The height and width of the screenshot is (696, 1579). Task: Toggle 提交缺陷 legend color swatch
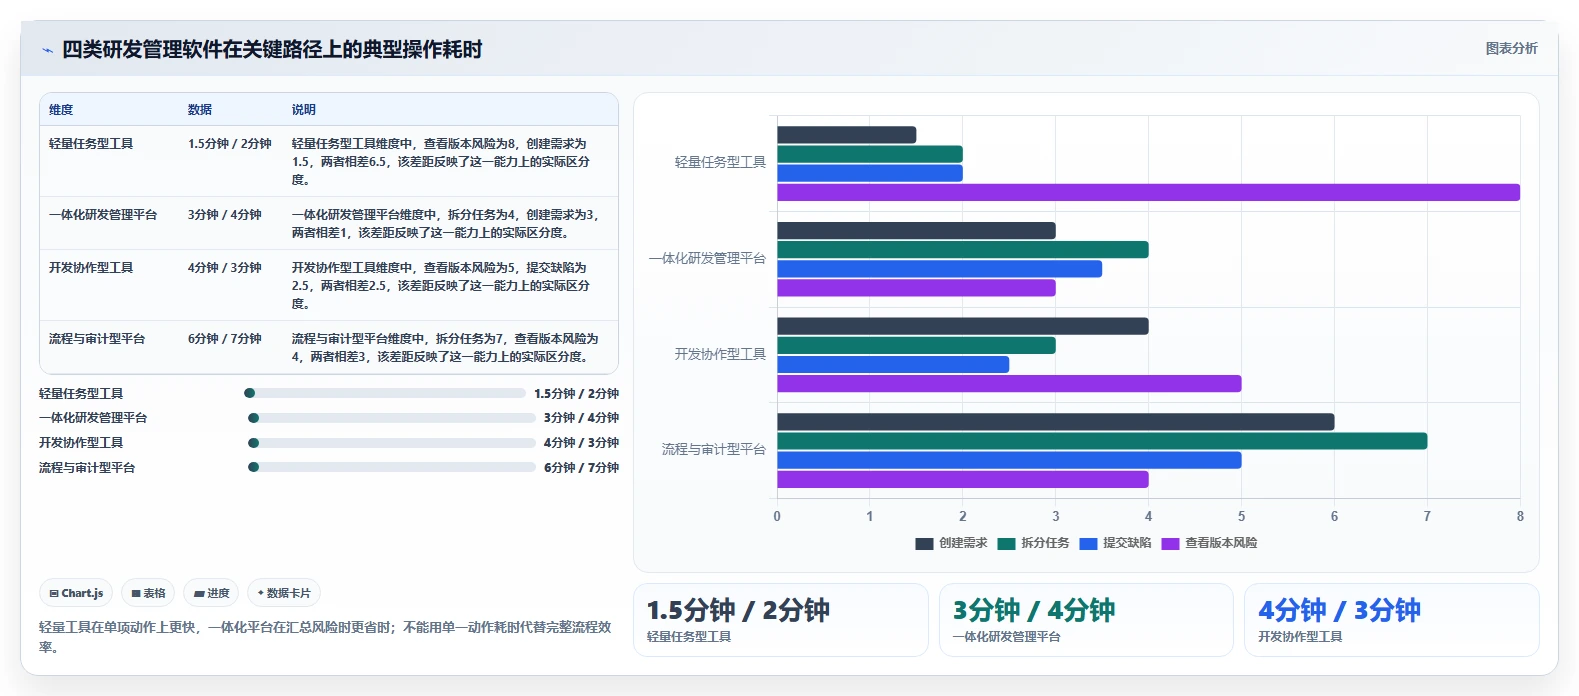pyautogui.click(x=1088, y=544)
